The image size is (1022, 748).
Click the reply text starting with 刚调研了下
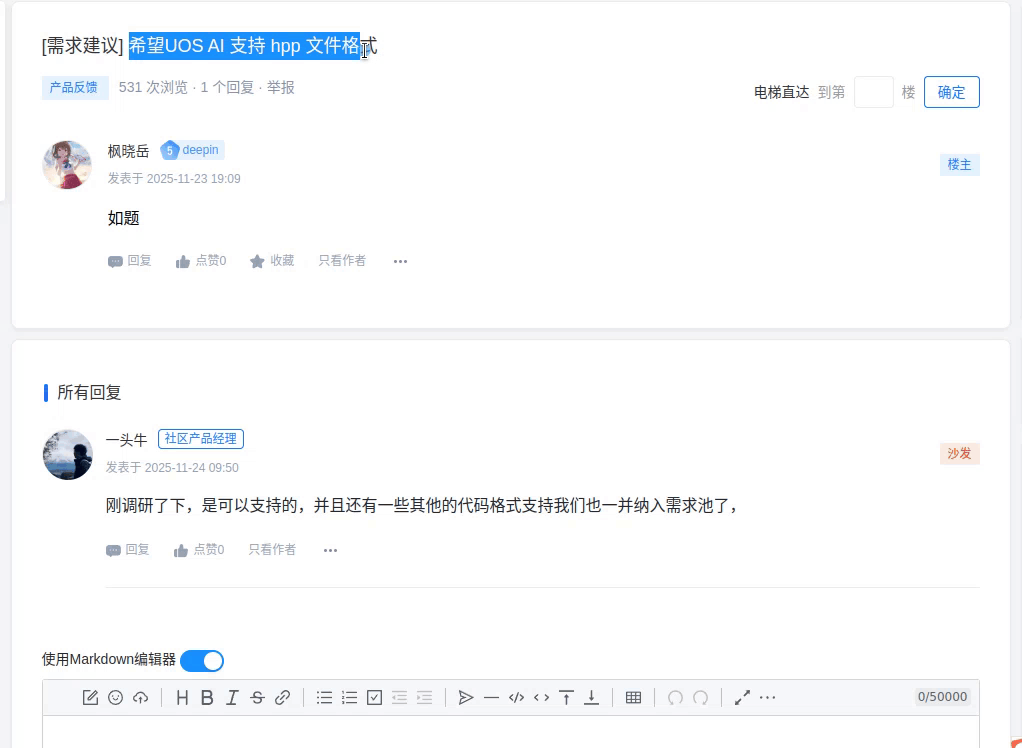click(422, 506)
